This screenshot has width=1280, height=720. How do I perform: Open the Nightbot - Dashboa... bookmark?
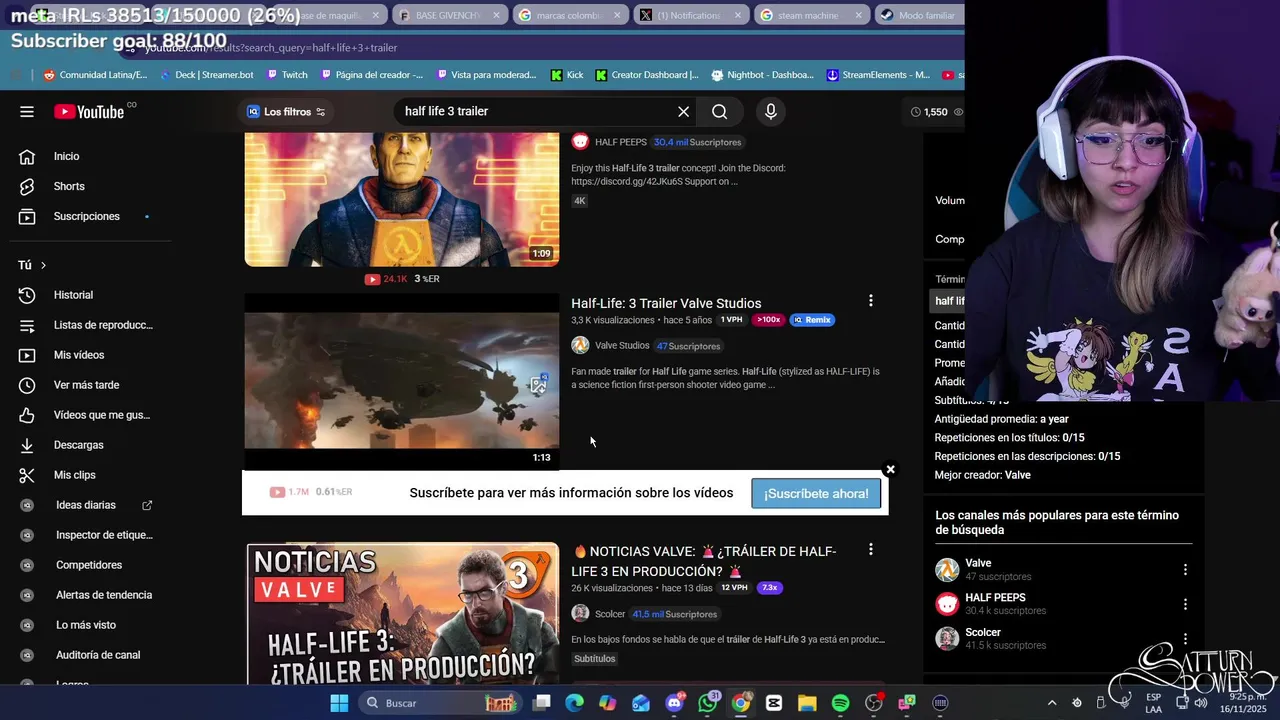coord(762,75)
